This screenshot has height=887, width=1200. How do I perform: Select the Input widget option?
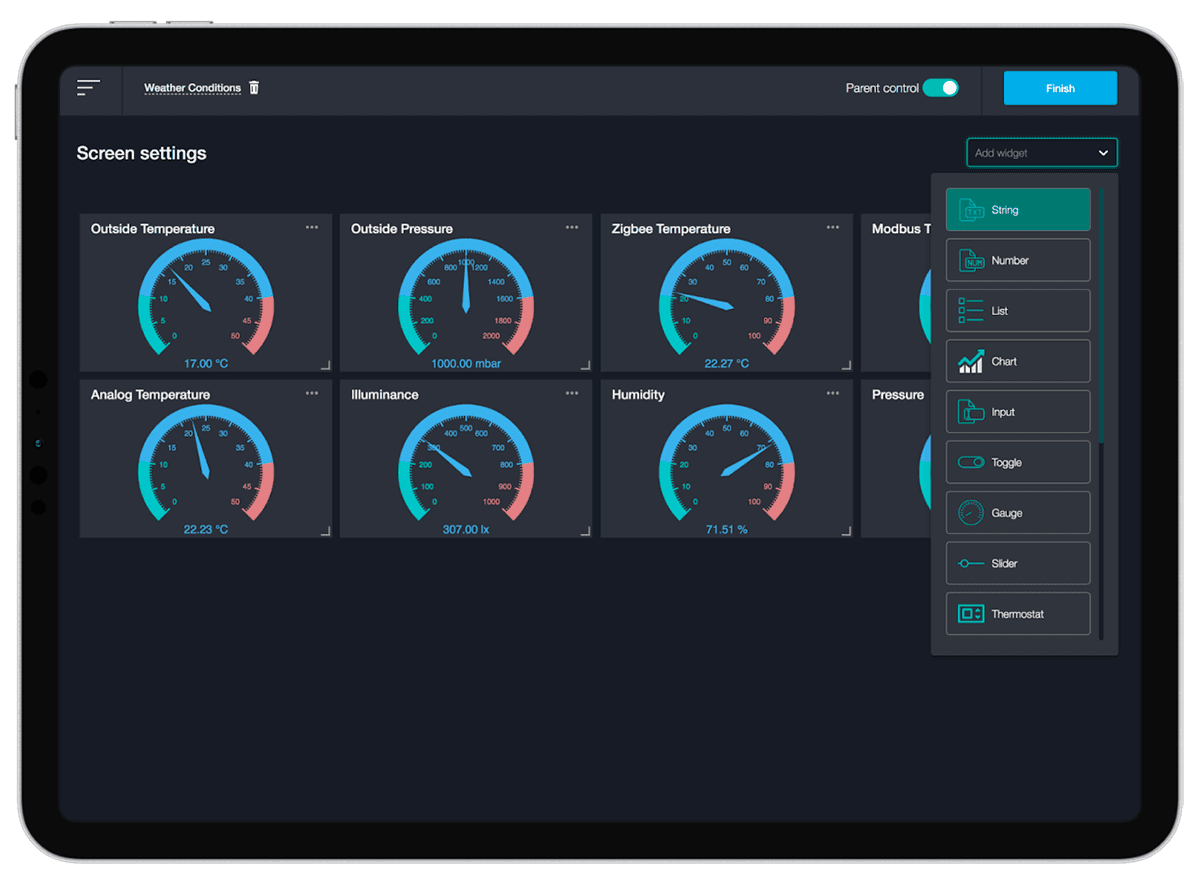click(x=1018, y=412)
